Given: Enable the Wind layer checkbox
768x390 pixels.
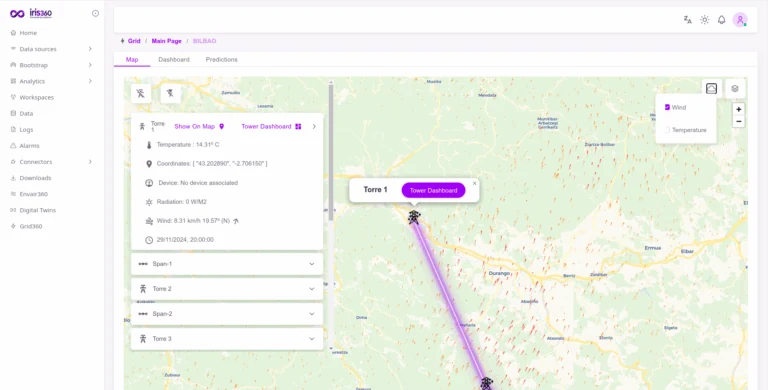Looking at the screenshot, I should 667,107.
